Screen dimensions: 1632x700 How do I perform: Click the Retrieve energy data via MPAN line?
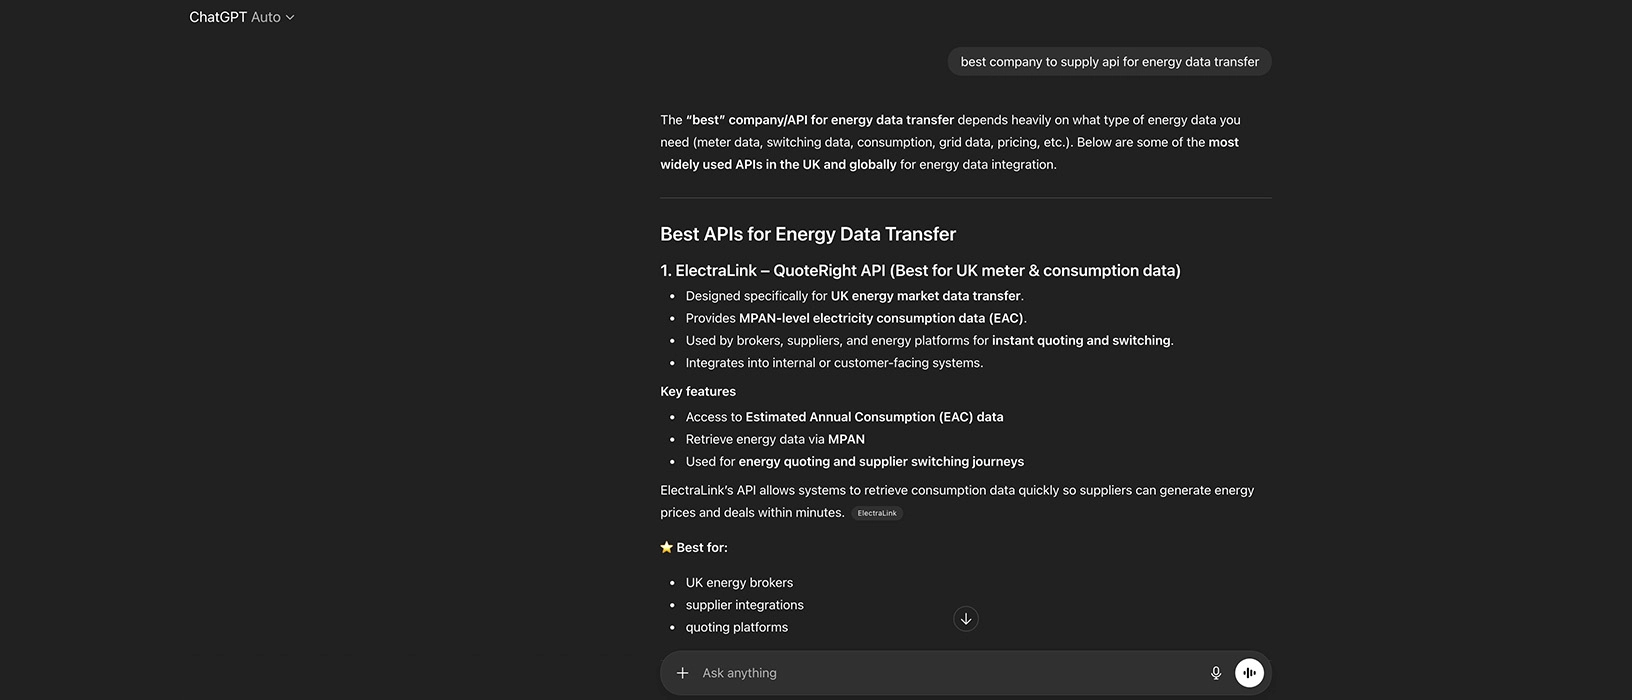tap(775, 439)
